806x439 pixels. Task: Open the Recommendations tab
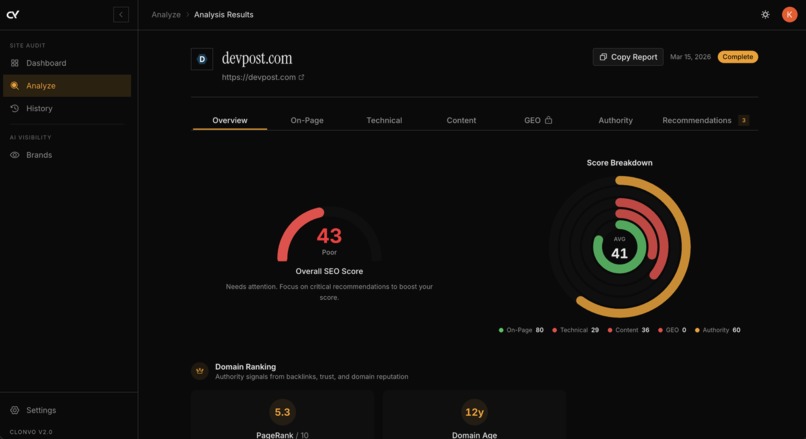point(705,120)
